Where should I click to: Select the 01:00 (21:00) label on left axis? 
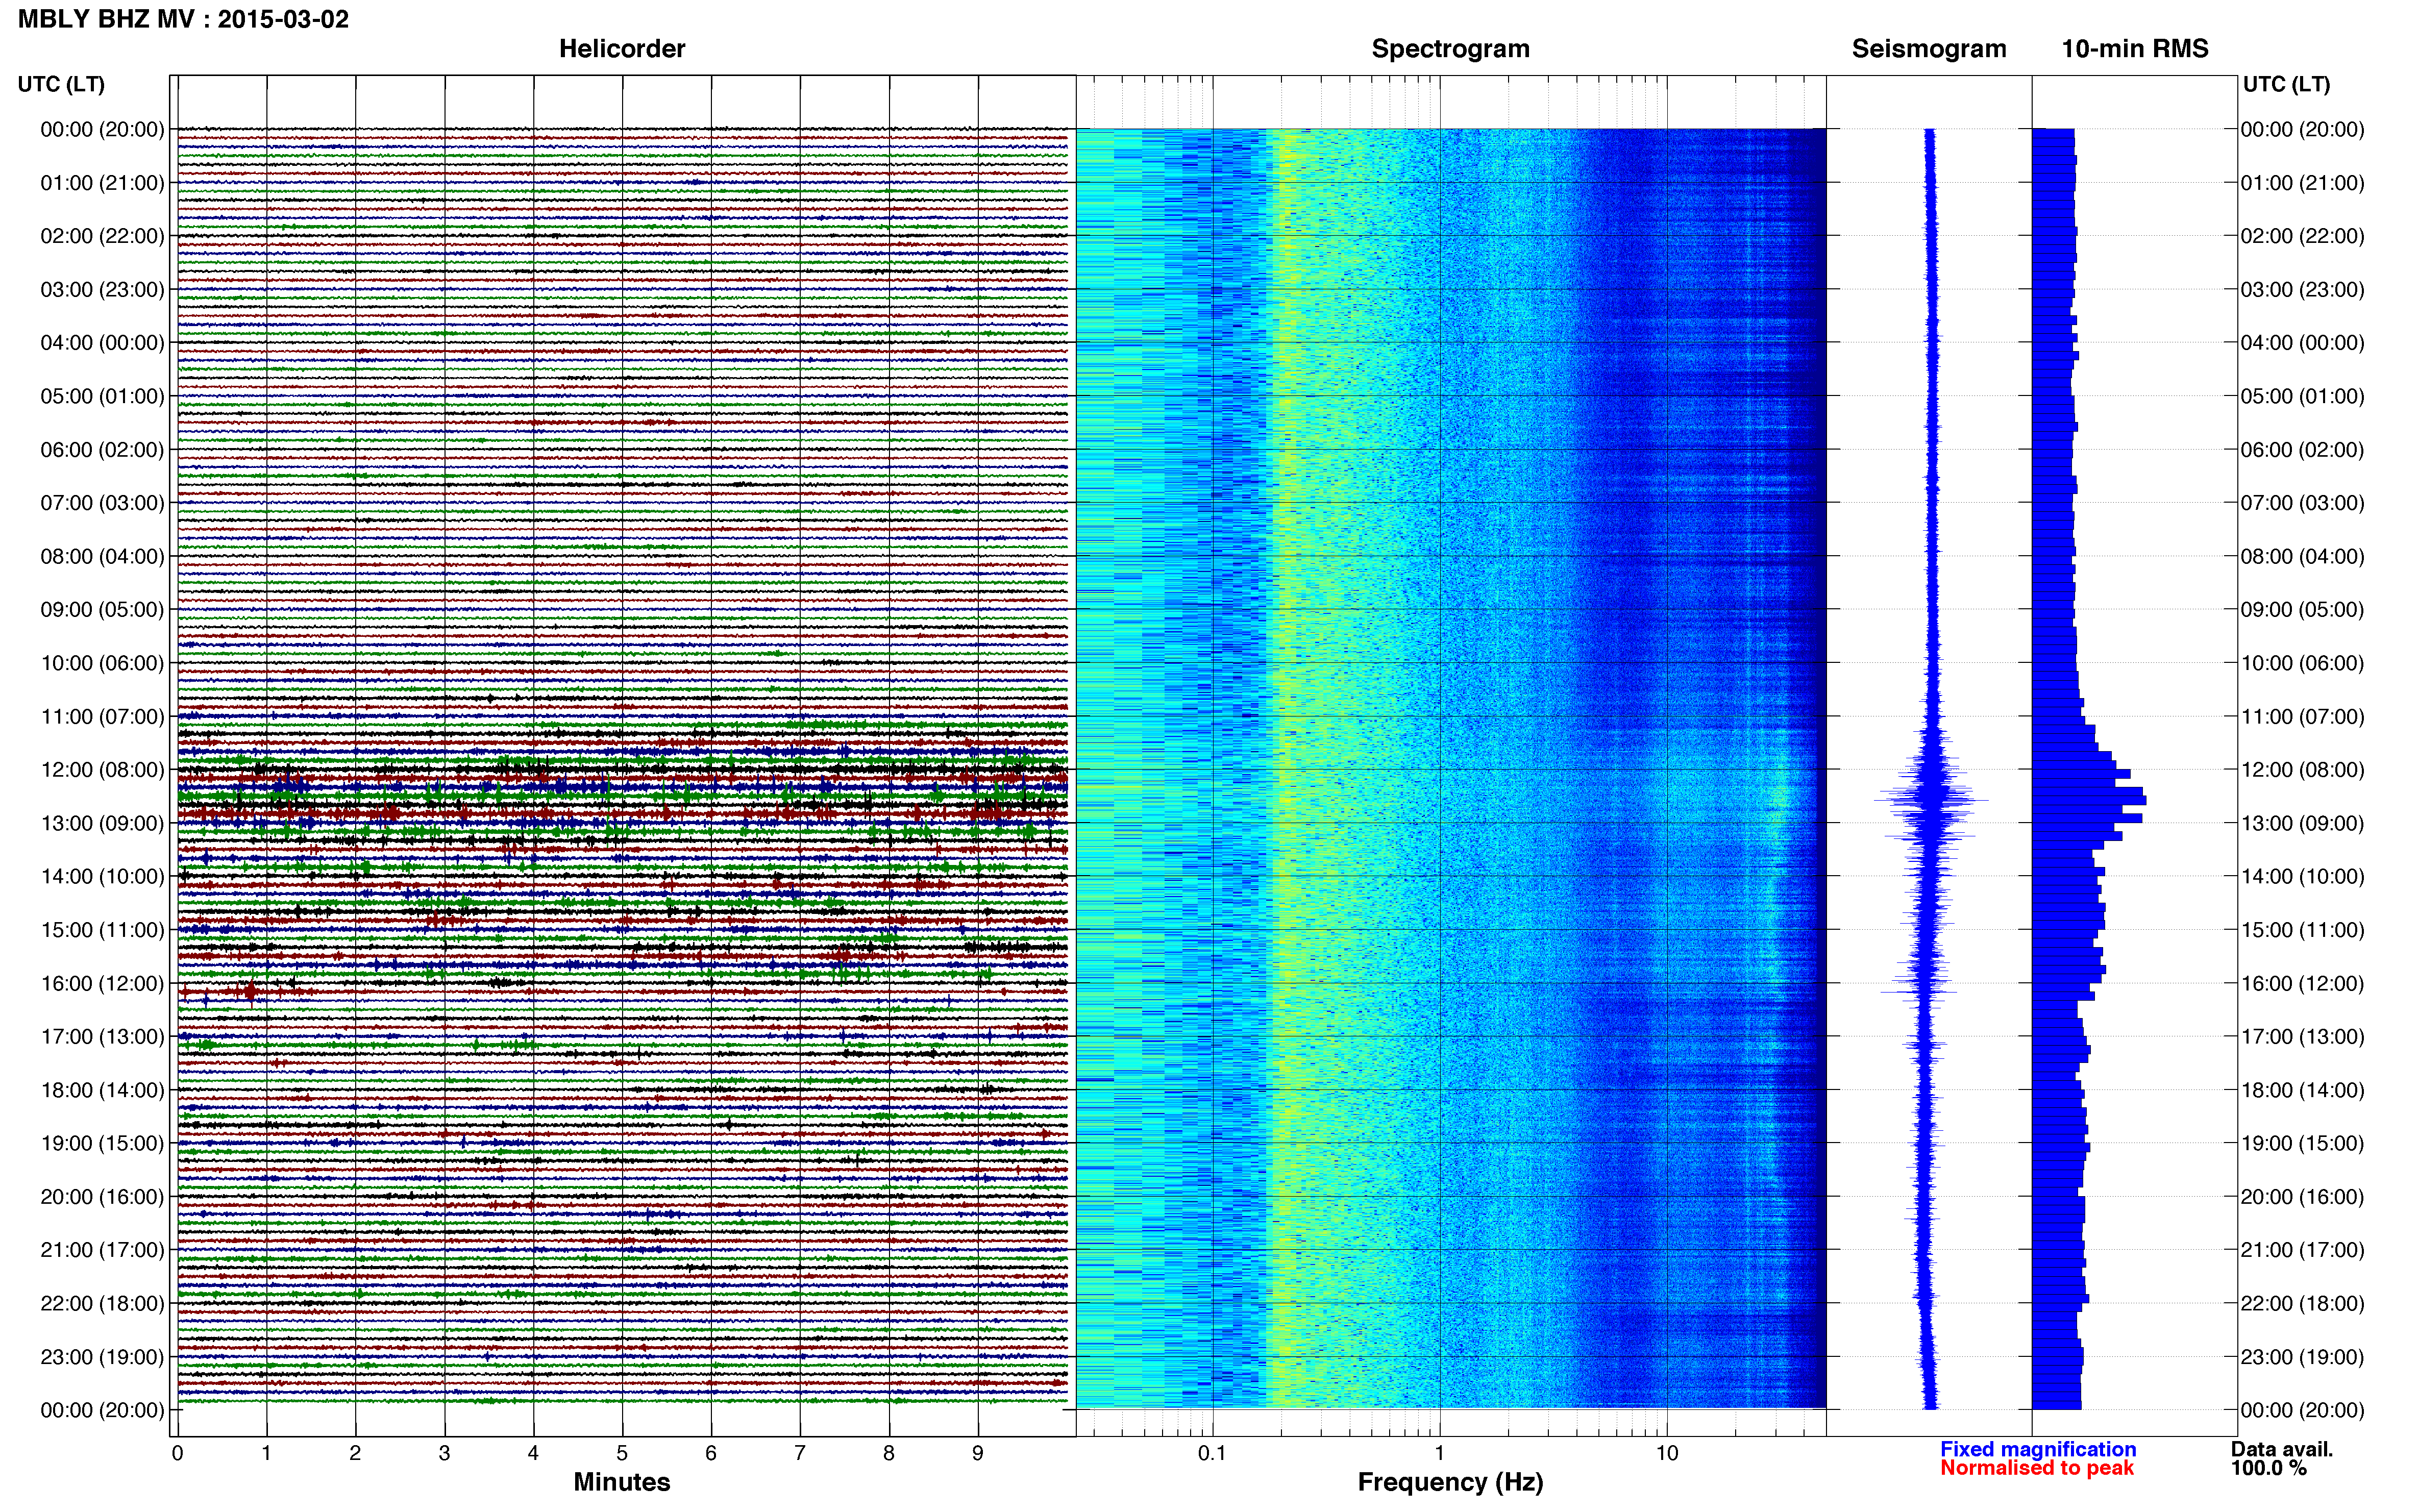102,183
